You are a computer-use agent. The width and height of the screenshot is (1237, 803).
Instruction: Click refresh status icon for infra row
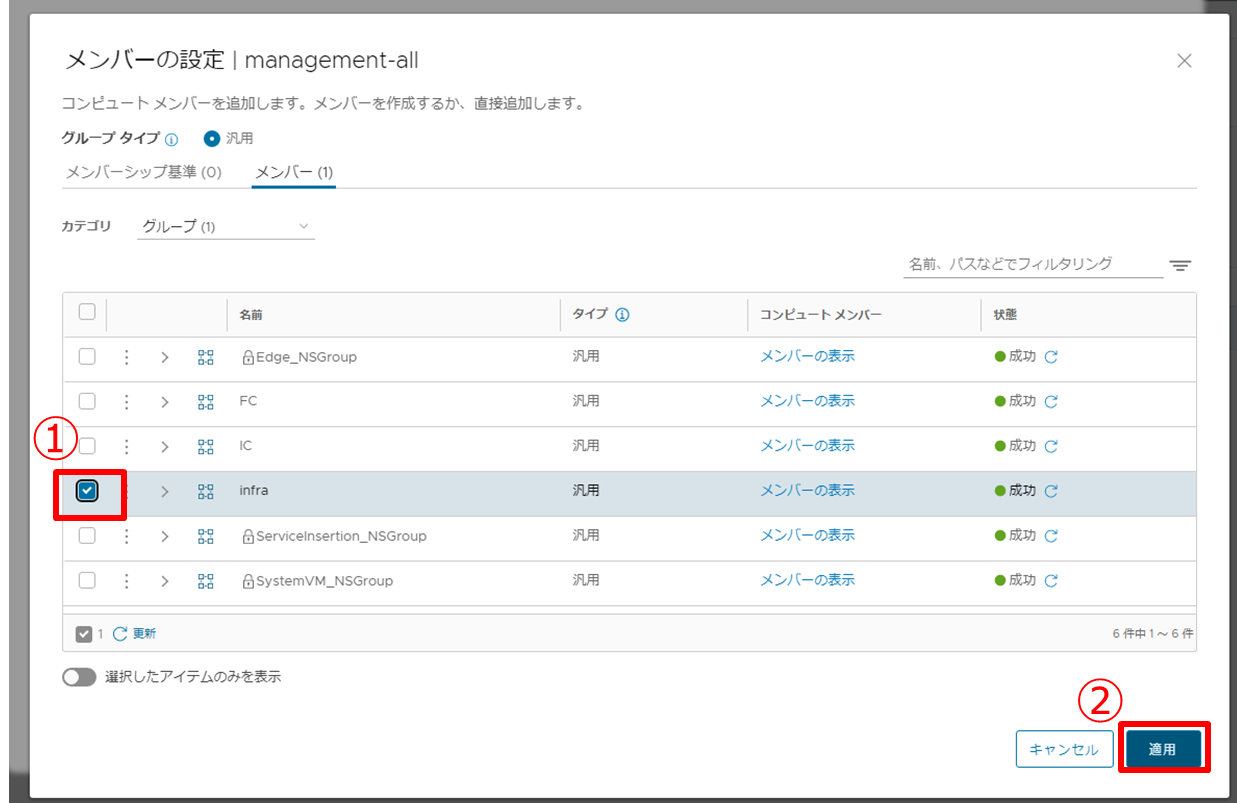pyautogui.click(x=1051, y=491)
